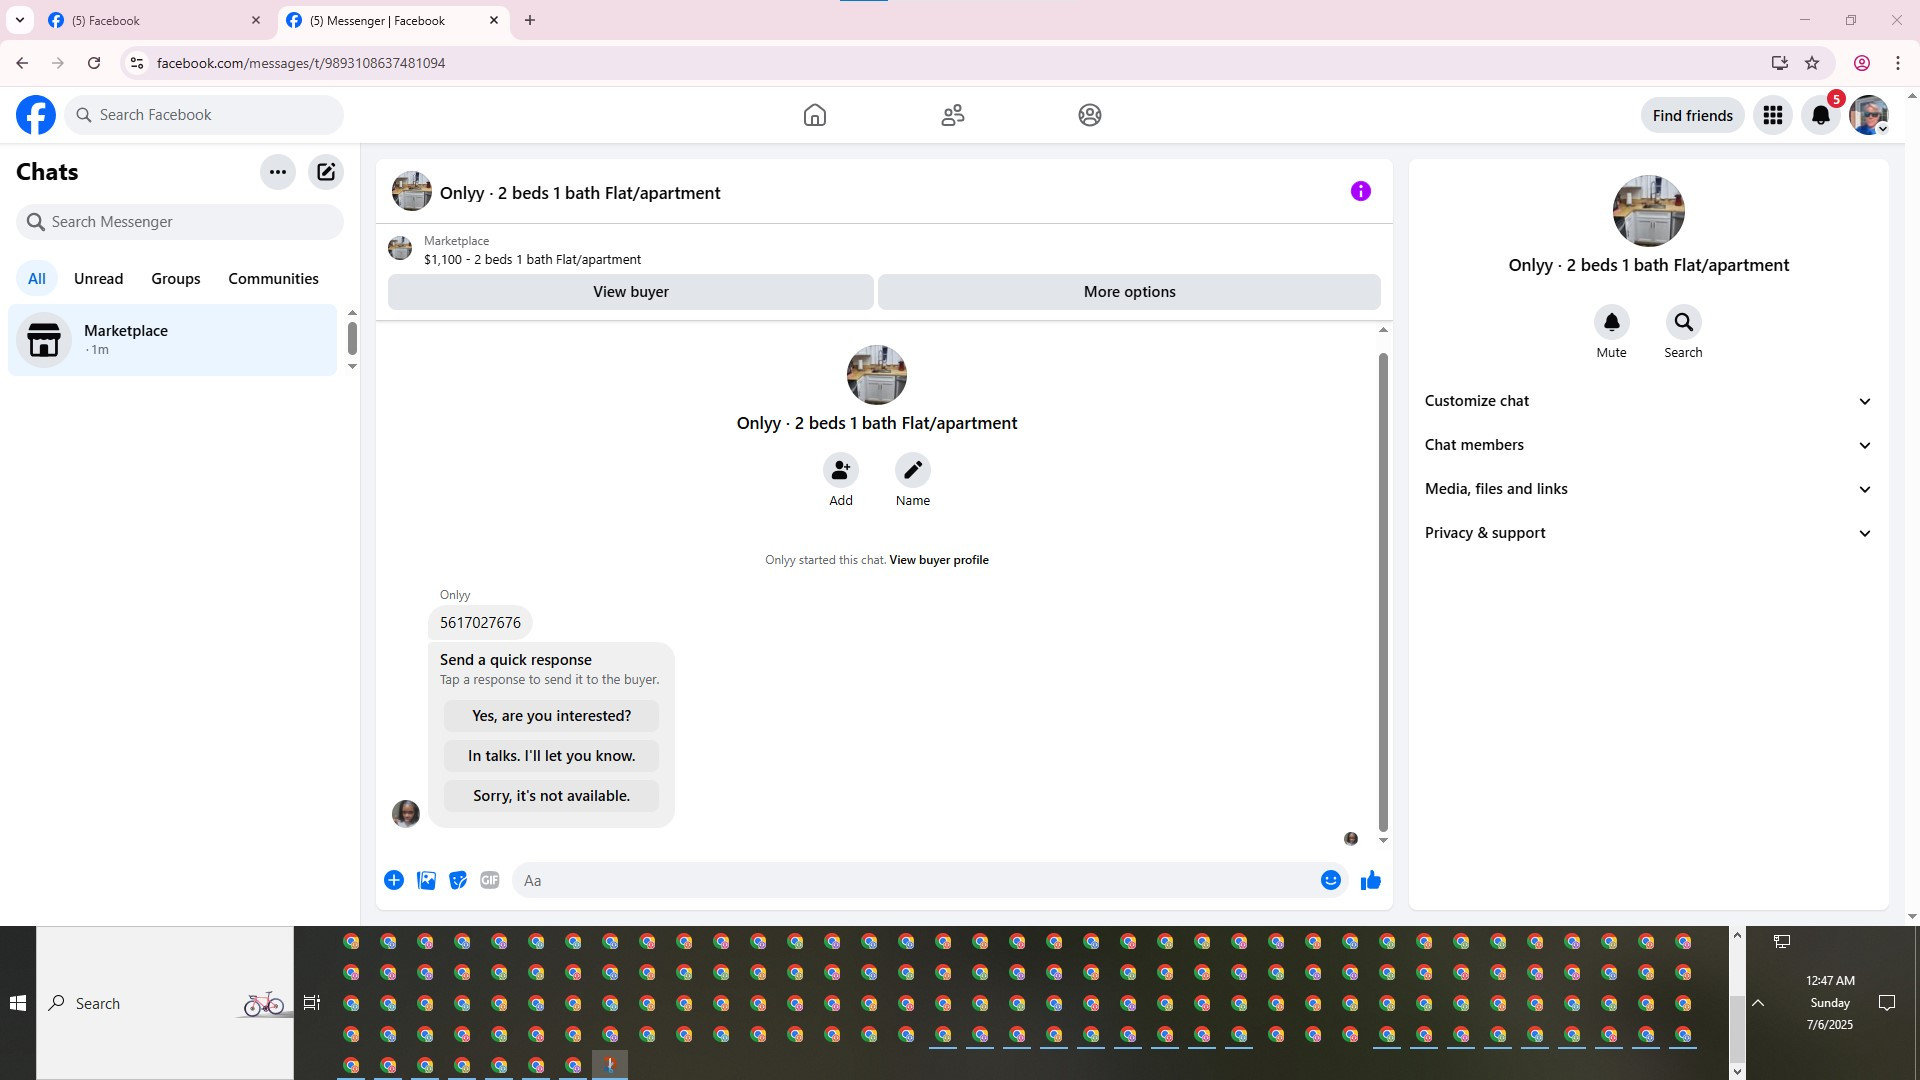Open chat options three-dots menu
The image size is (1920, 1080).
[278, 172]
